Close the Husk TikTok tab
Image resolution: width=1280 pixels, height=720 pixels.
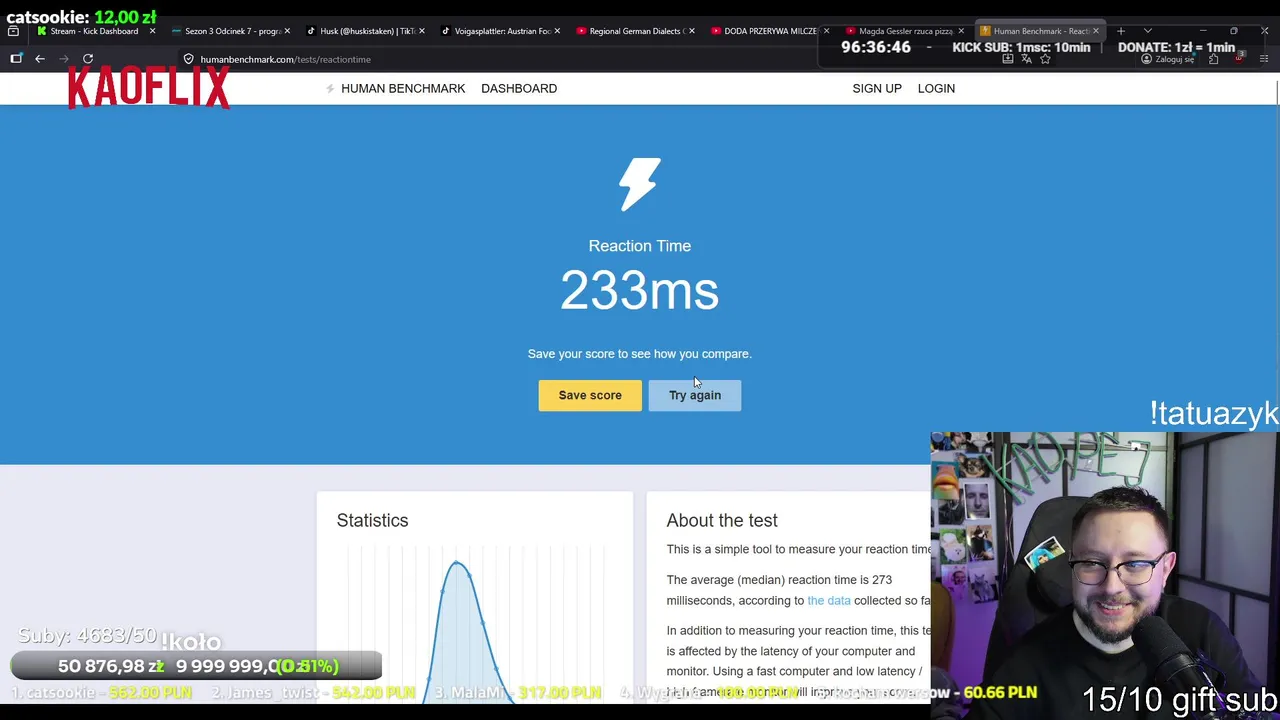421,31
